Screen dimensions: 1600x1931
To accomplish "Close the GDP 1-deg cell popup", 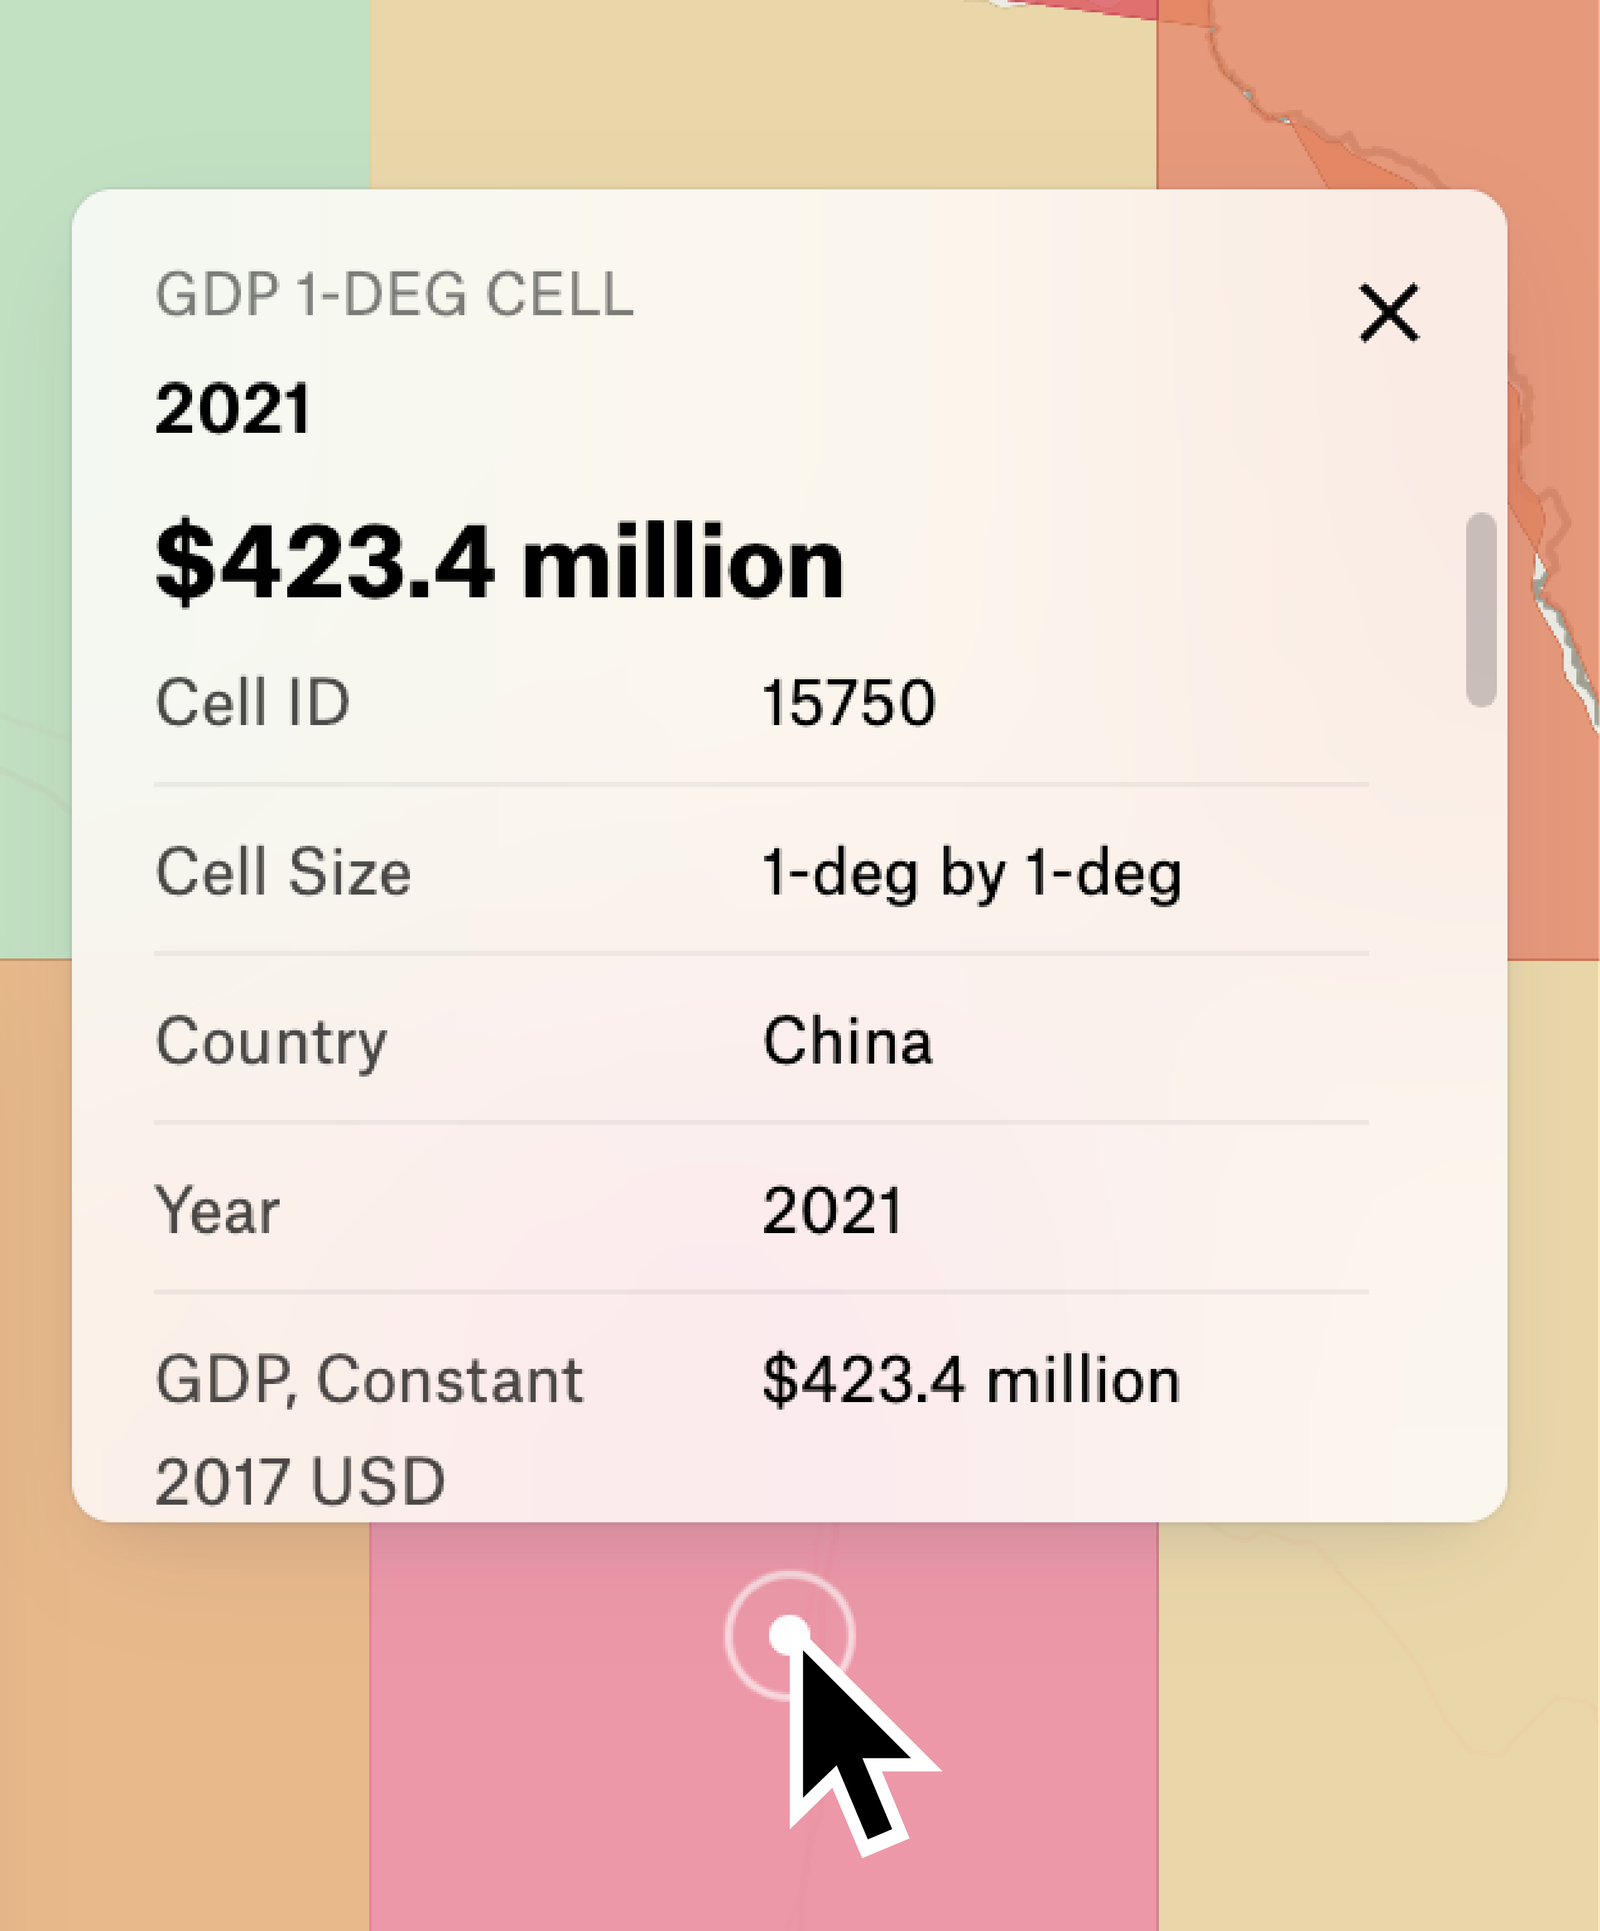I will pos(1388,313).
